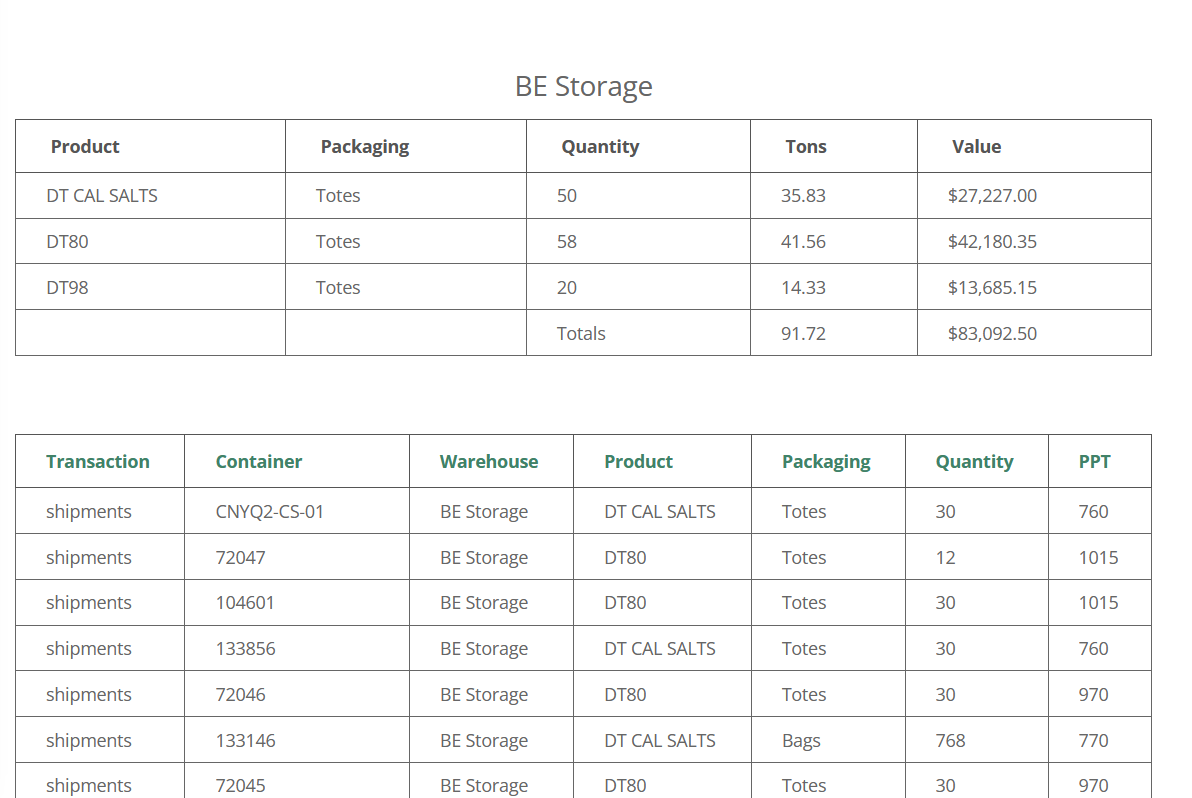Click container cell CNYQ2-CS-01
Image resolution: width=1192 pixels, height=798 pixels.
[x=270, y=511]
